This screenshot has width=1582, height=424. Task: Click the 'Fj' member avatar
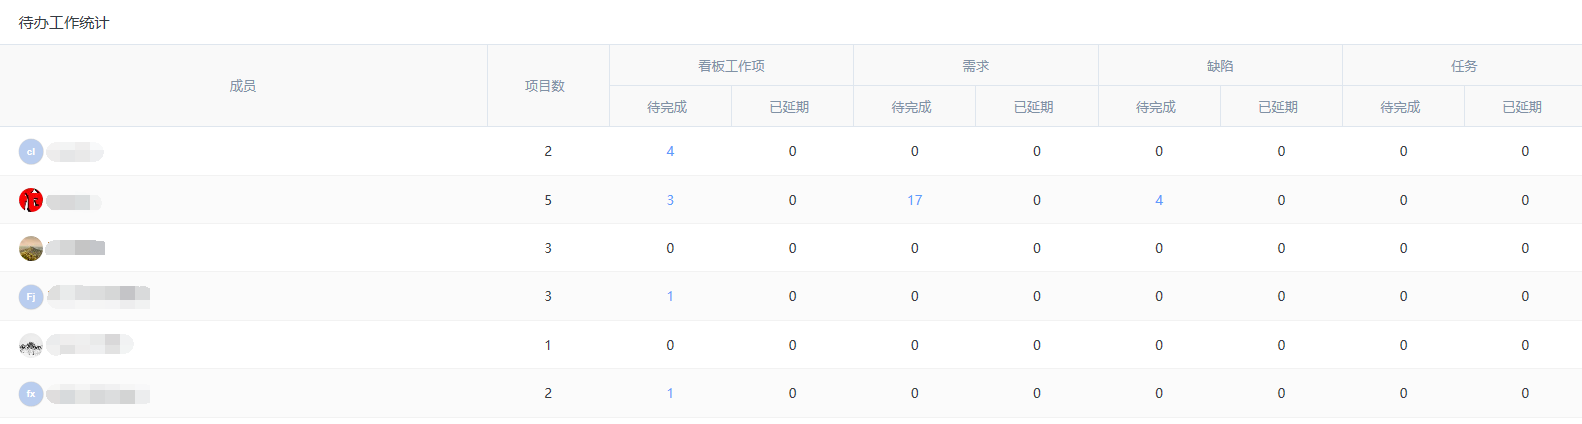pos(31,297)
